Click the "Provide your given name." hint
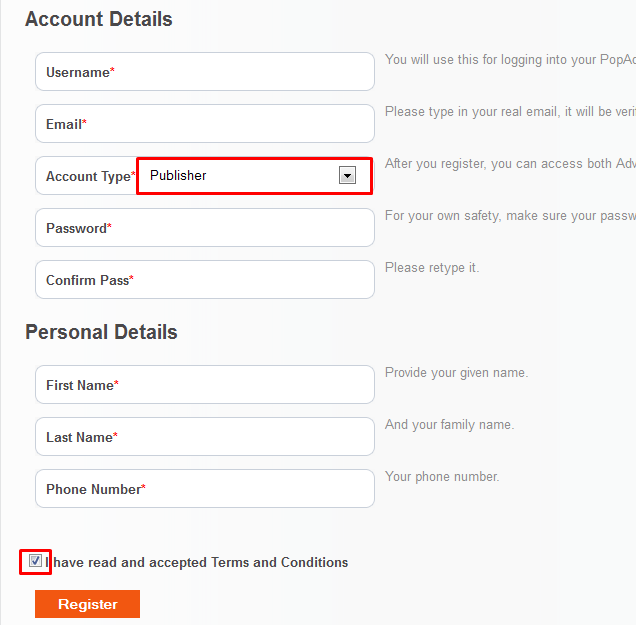 456,372
